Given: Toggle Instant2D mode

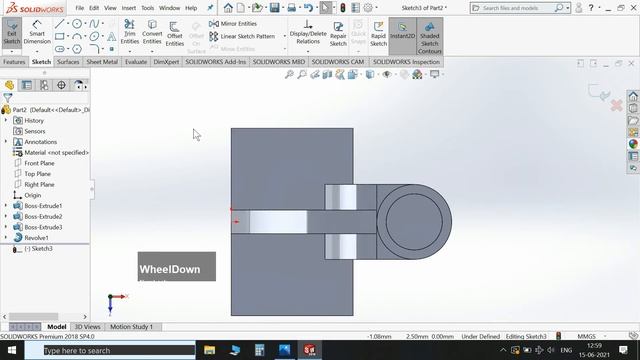Looking at the screenshot, I should 402,36.
